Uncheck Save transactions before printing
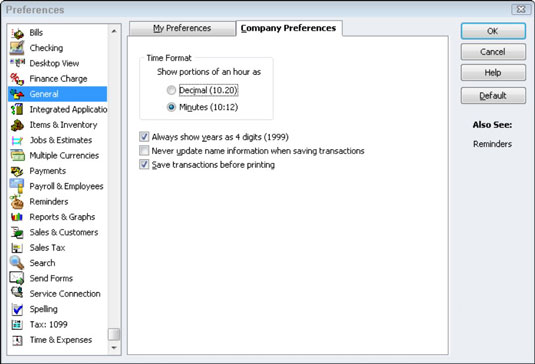Image resolution: width=535 pixels, height=364 pixels. tap(144, 164)
